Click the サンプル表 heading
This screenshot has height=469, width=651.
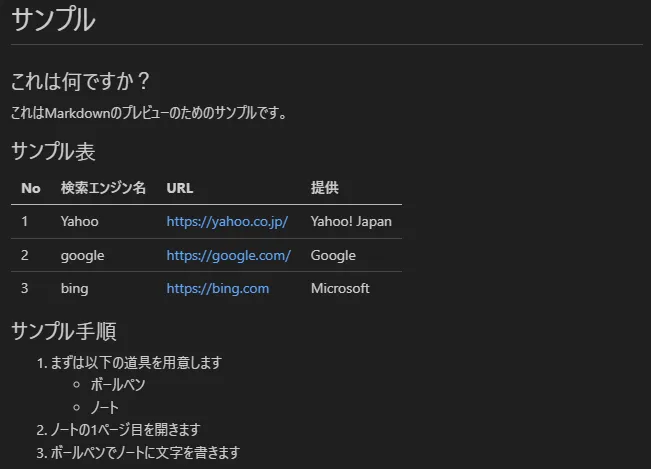point(53,152)
